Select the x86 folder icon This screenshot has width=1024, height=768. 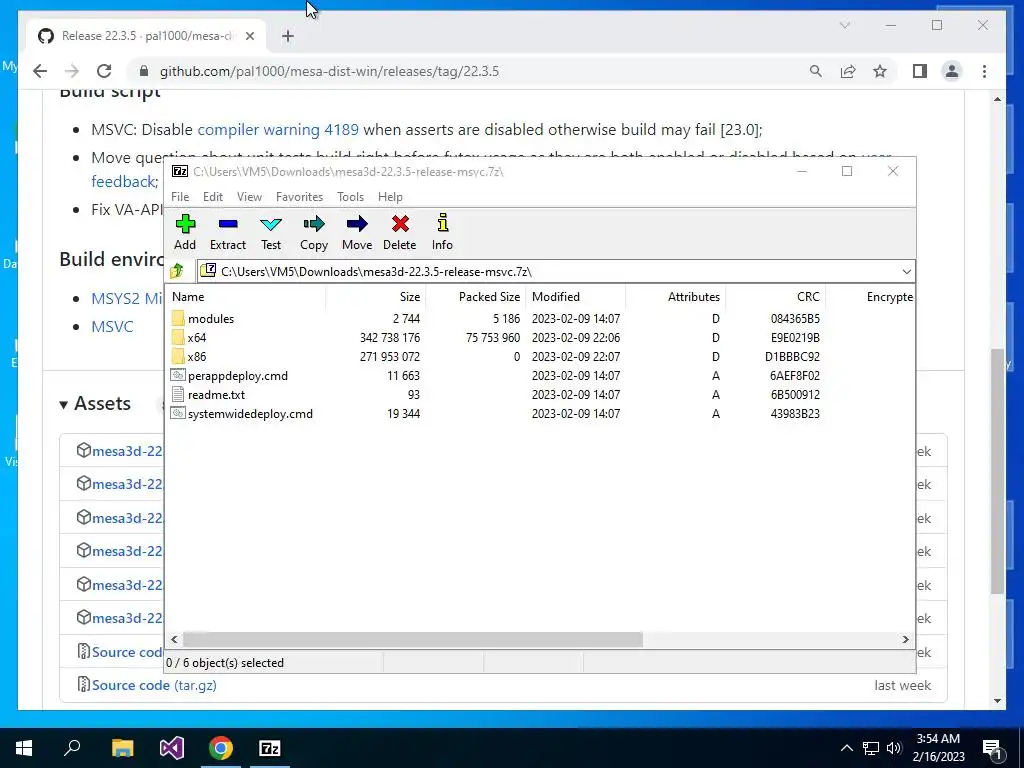178,357
